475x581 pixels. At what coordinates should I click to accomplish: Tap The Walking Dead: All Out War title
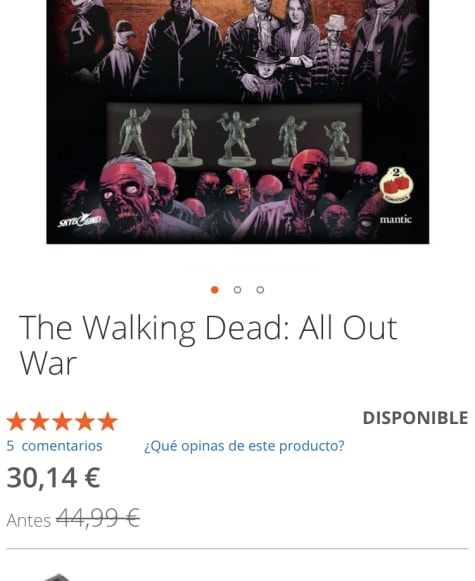(x=208, y=345)
